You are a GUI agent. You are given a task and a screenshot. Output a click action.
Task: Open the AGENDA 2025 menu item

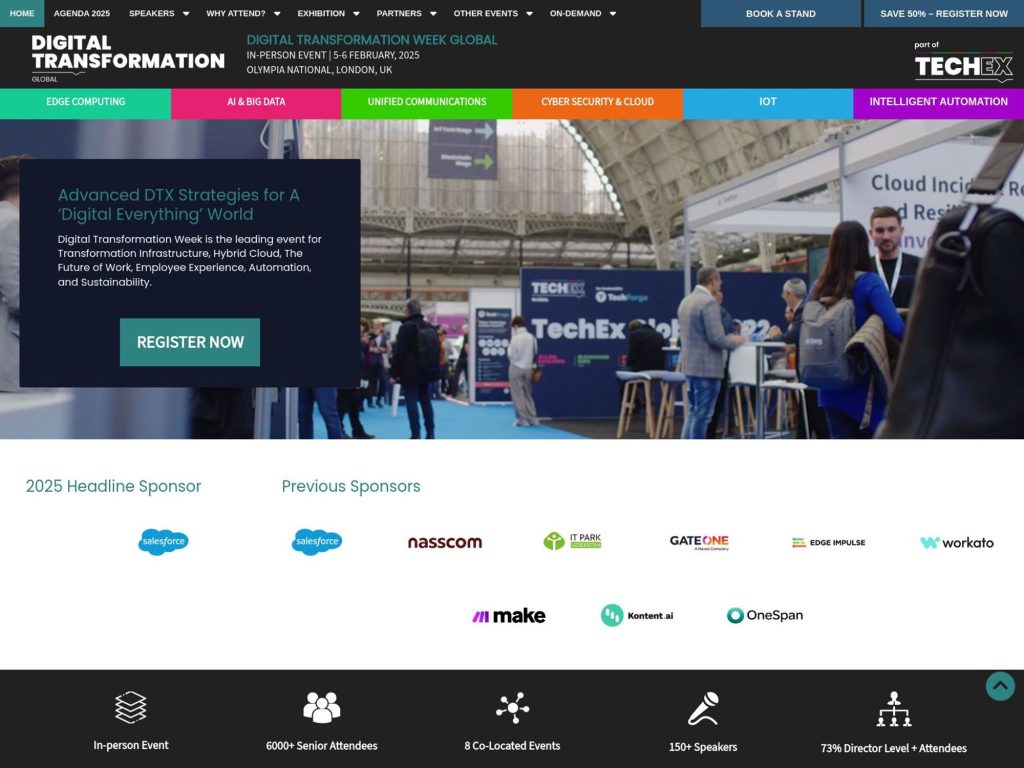(x=84, y=14)
